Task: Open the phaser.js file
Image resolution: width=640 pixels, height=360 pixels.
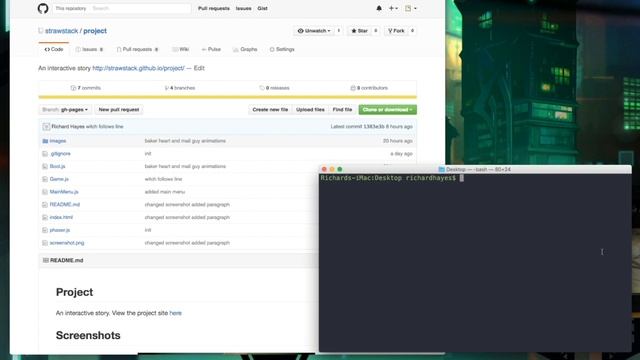Action: pos(60,230)
